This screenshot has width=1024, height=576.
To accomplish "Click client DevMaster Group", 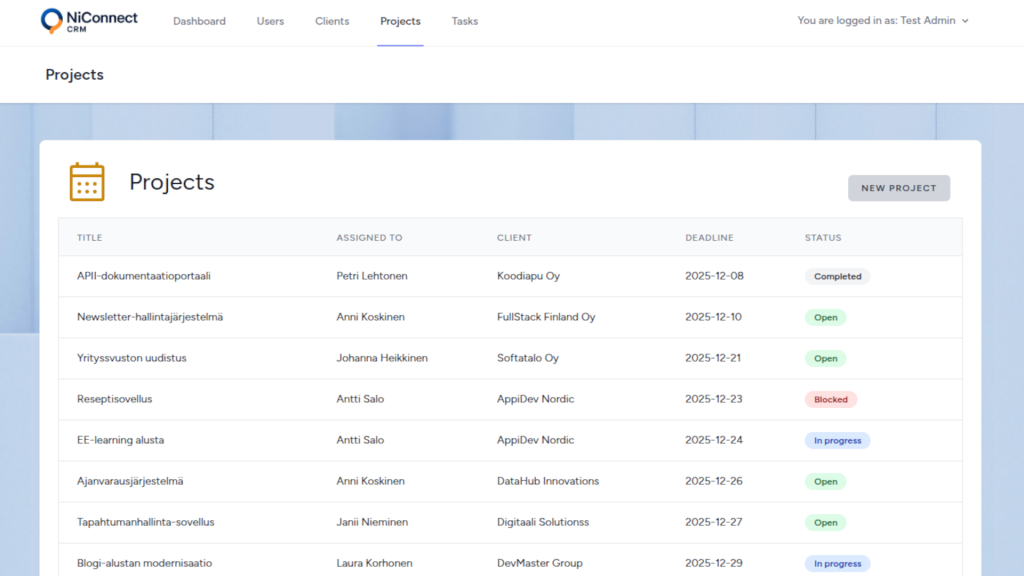I will 539,563.
